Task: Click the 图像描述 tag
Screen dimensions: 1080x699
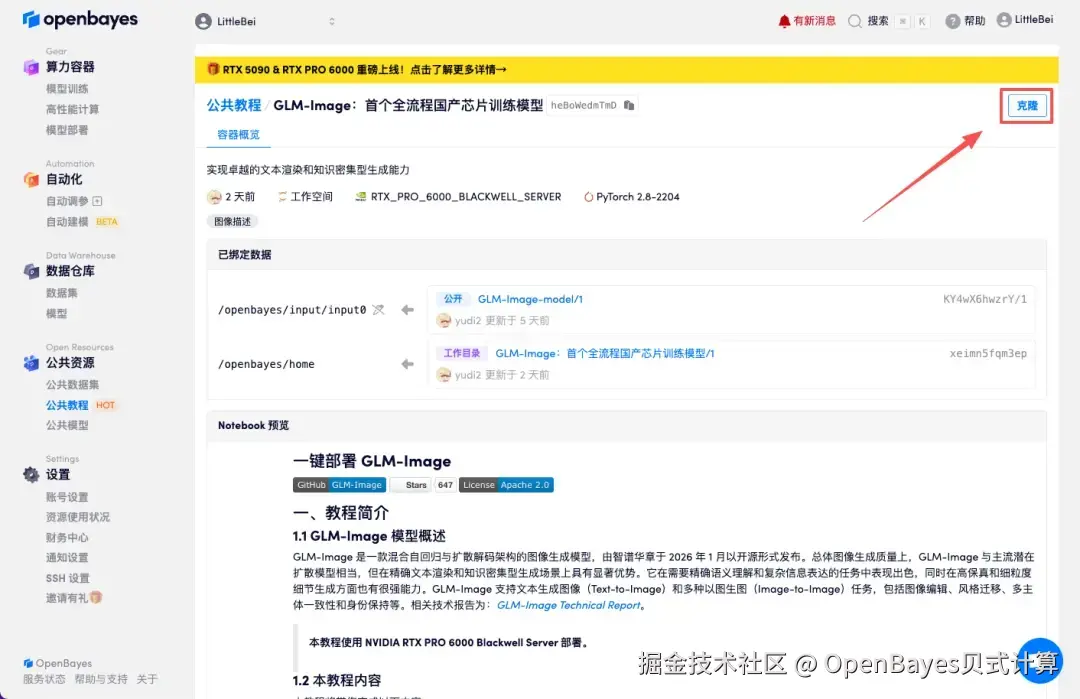Action: tap(232, 221)
